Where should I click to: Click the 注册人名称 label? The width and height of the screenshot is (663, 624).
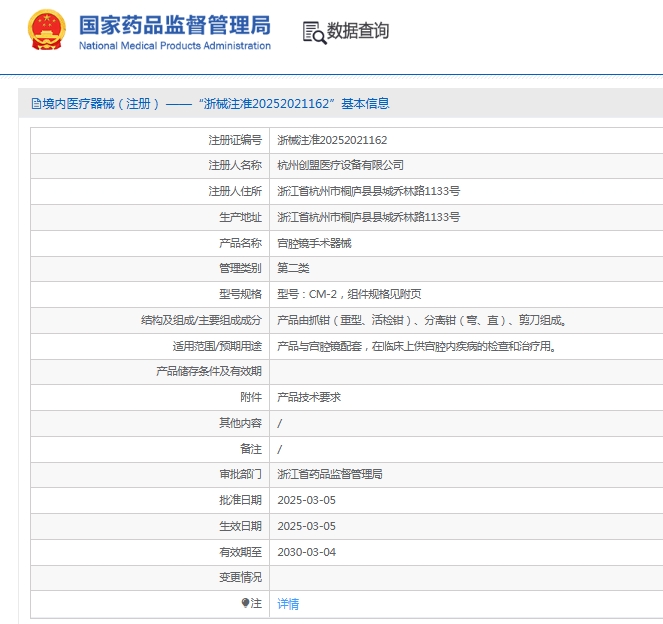point(235,165)
